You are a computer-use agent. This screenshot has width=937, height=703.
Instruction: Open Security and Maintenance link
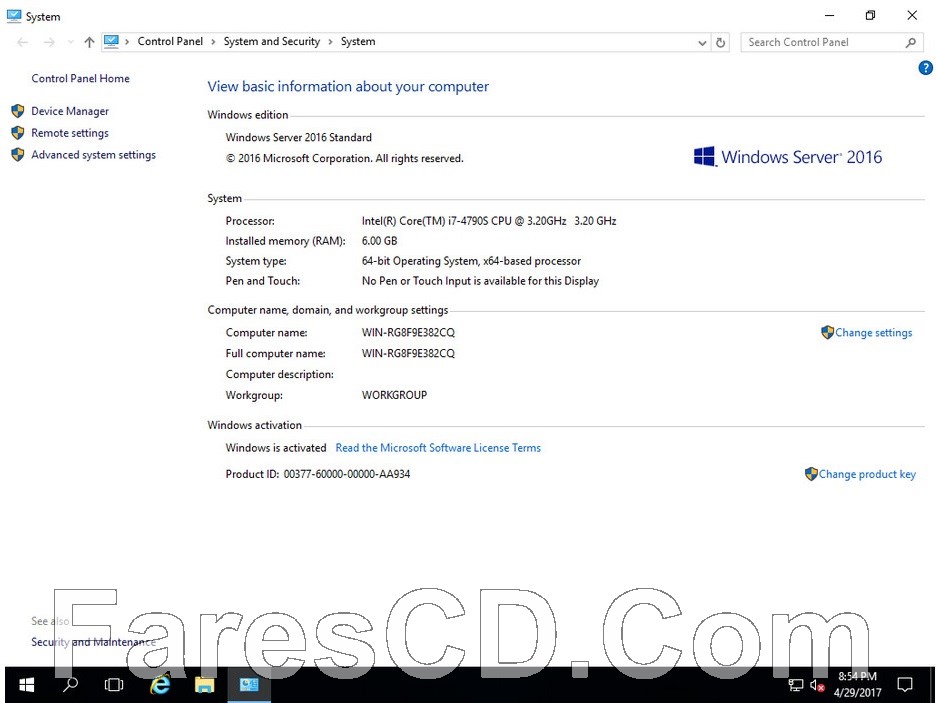coord(93,642)
